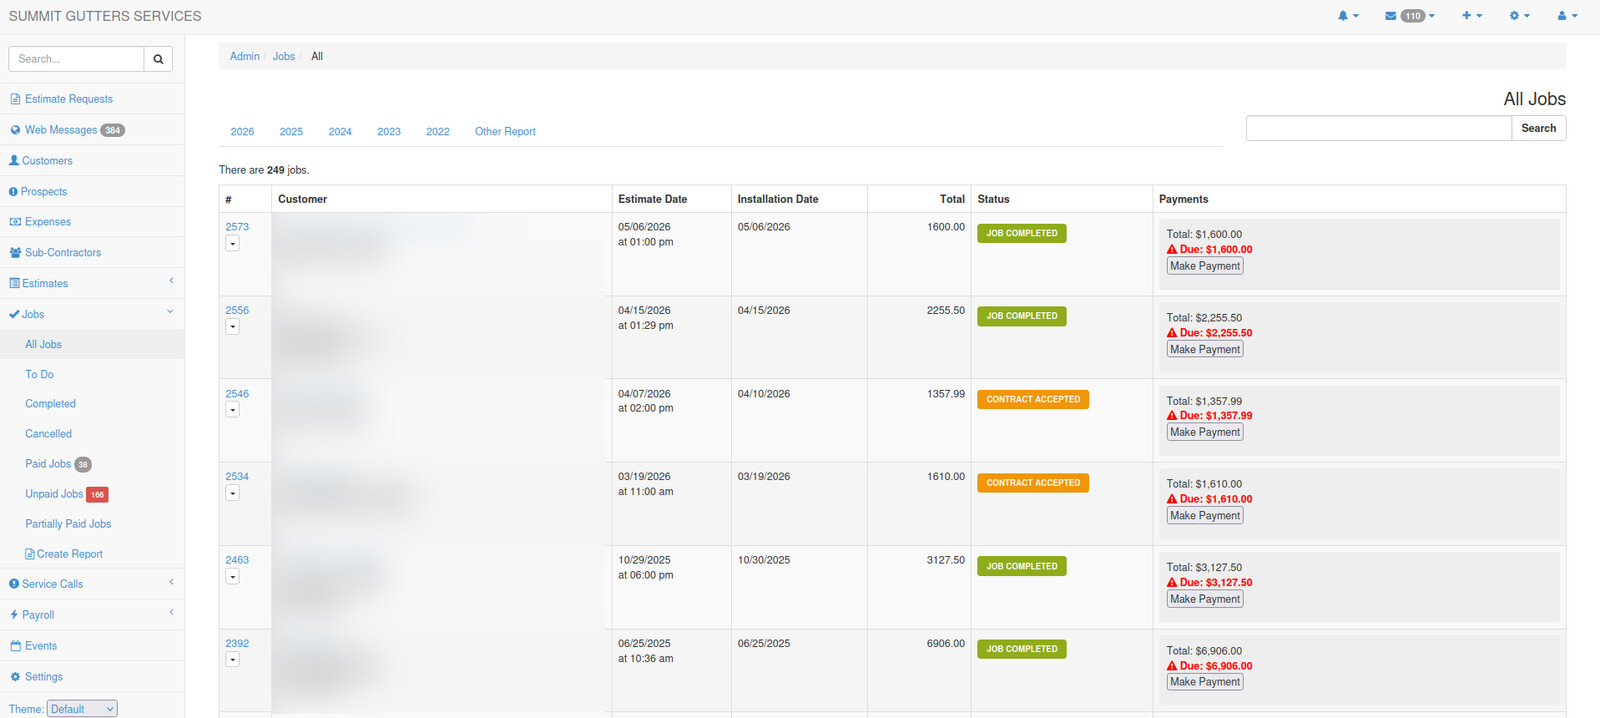Click Make Payment for the $6,906.00 job

click(x=1205, y=682)
